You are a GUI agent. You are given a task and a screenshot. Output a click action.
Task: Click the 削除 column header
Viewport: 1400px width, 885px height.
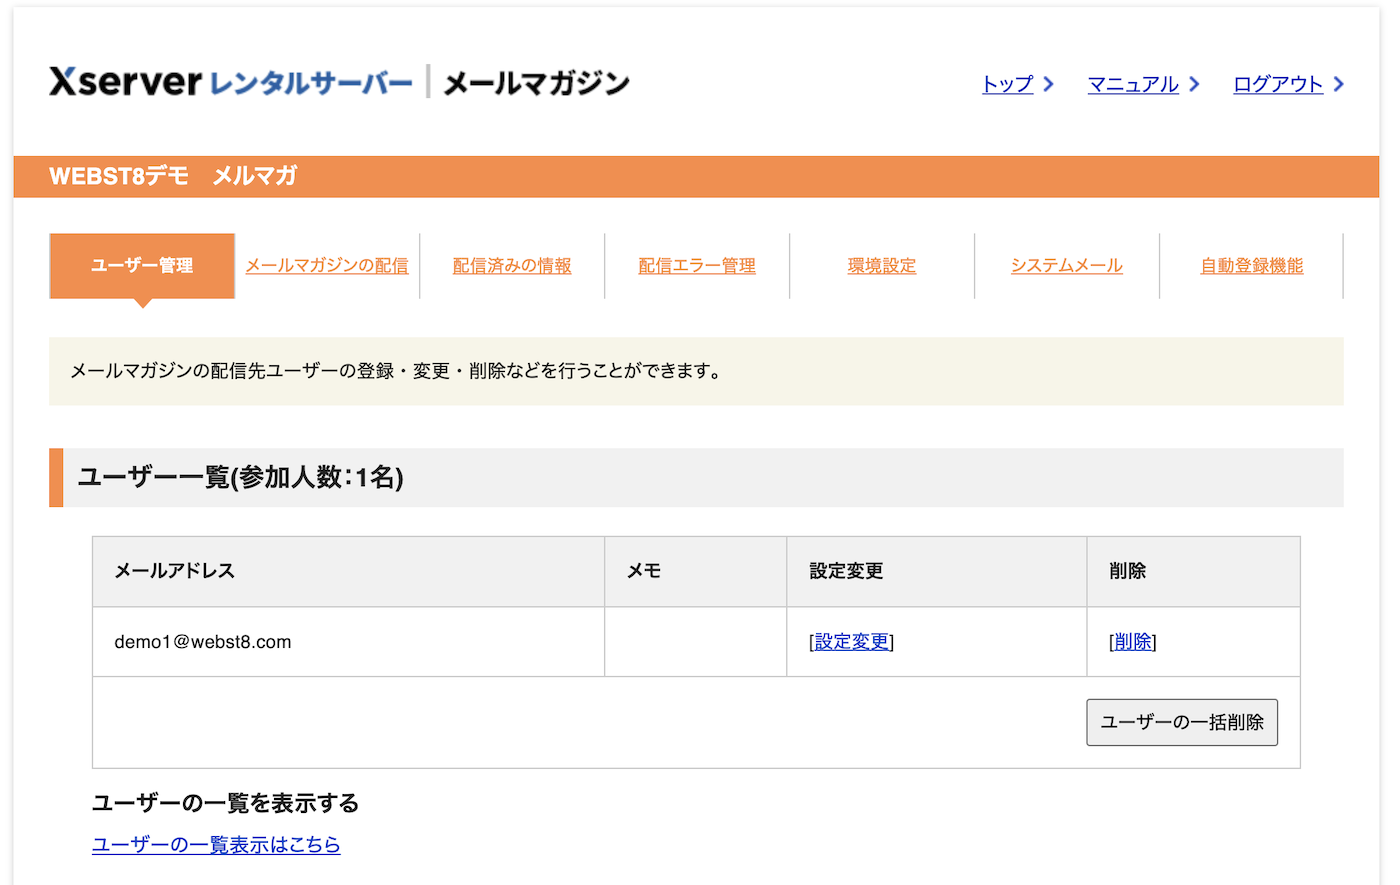coord(1194,571)
